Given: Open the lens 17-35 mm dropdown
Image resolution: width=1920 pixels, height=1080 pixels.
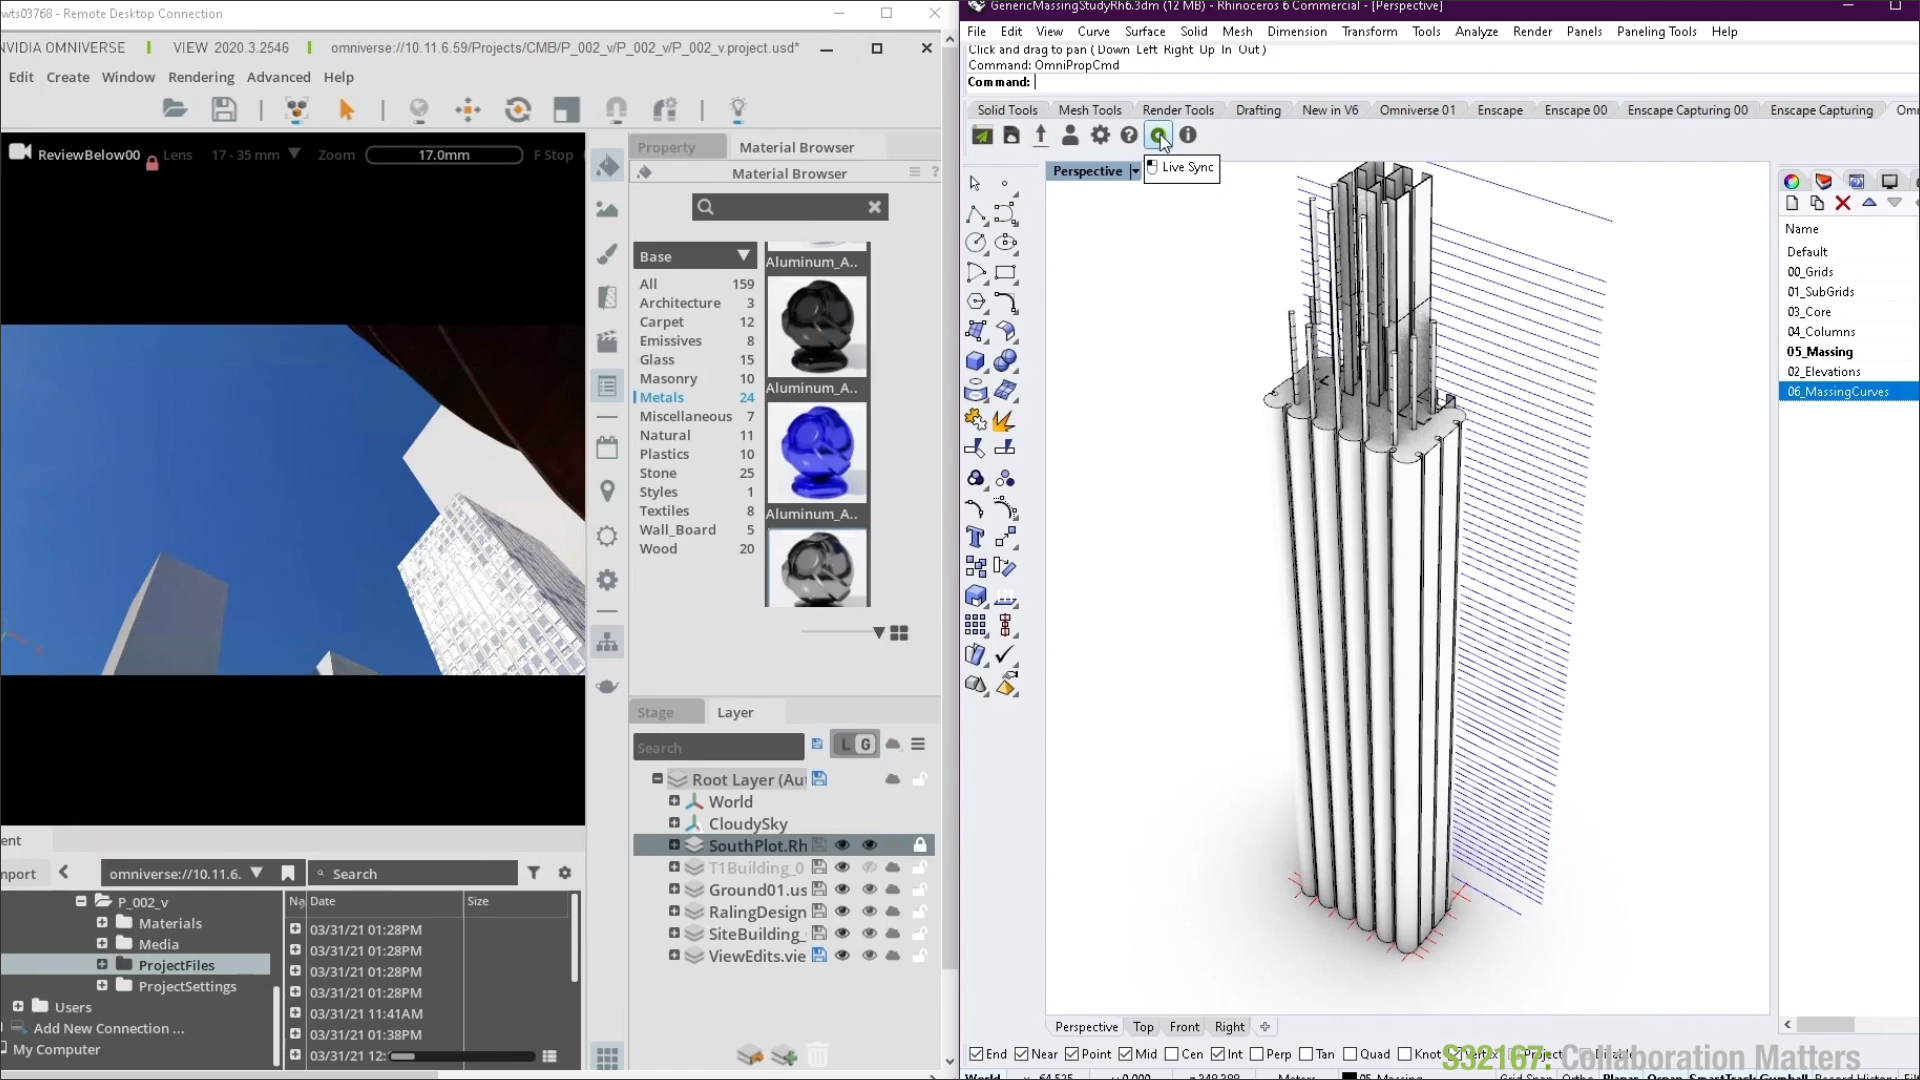Looking at the screenshot, I should point(294,154).
